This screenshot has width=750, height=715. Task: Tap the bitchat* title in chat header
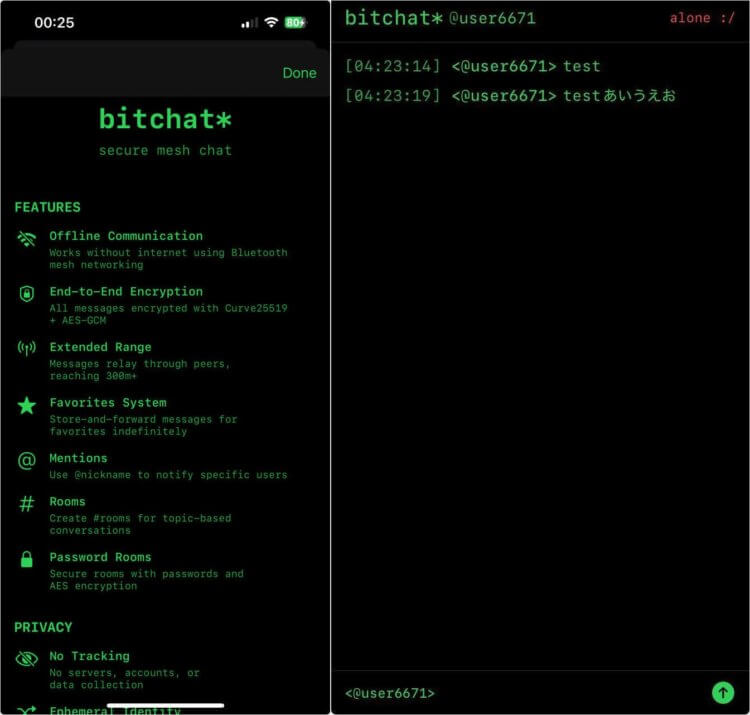(394, 18)
